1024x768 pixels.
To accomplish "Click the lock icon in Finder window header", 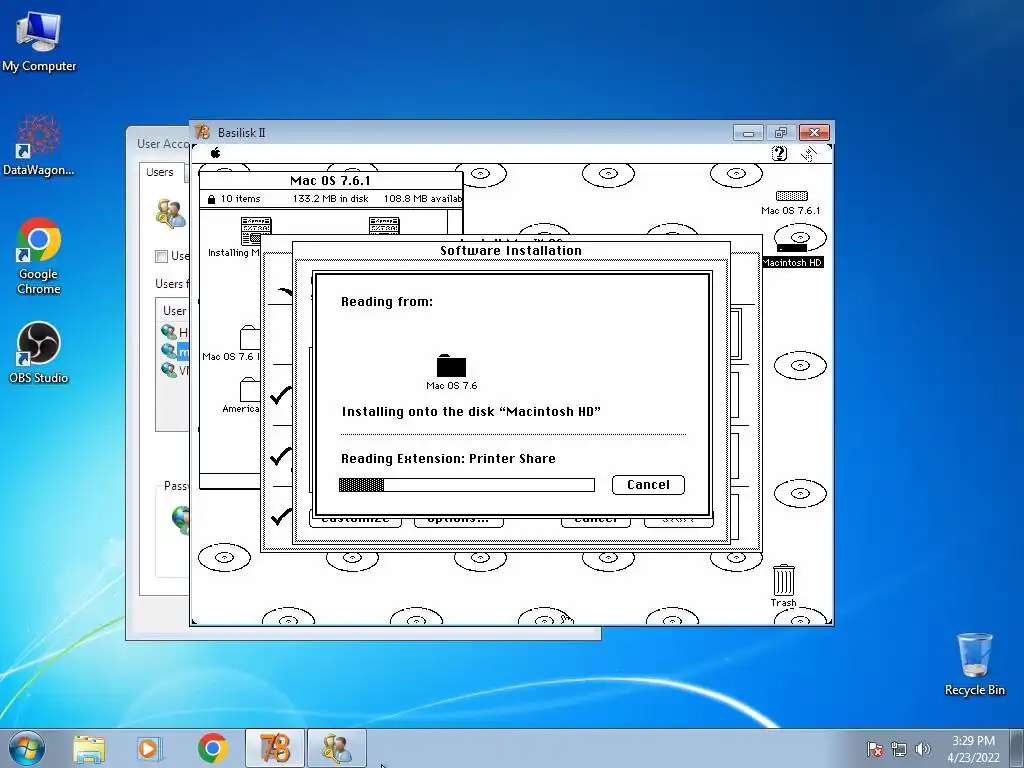I will [211, 199].
